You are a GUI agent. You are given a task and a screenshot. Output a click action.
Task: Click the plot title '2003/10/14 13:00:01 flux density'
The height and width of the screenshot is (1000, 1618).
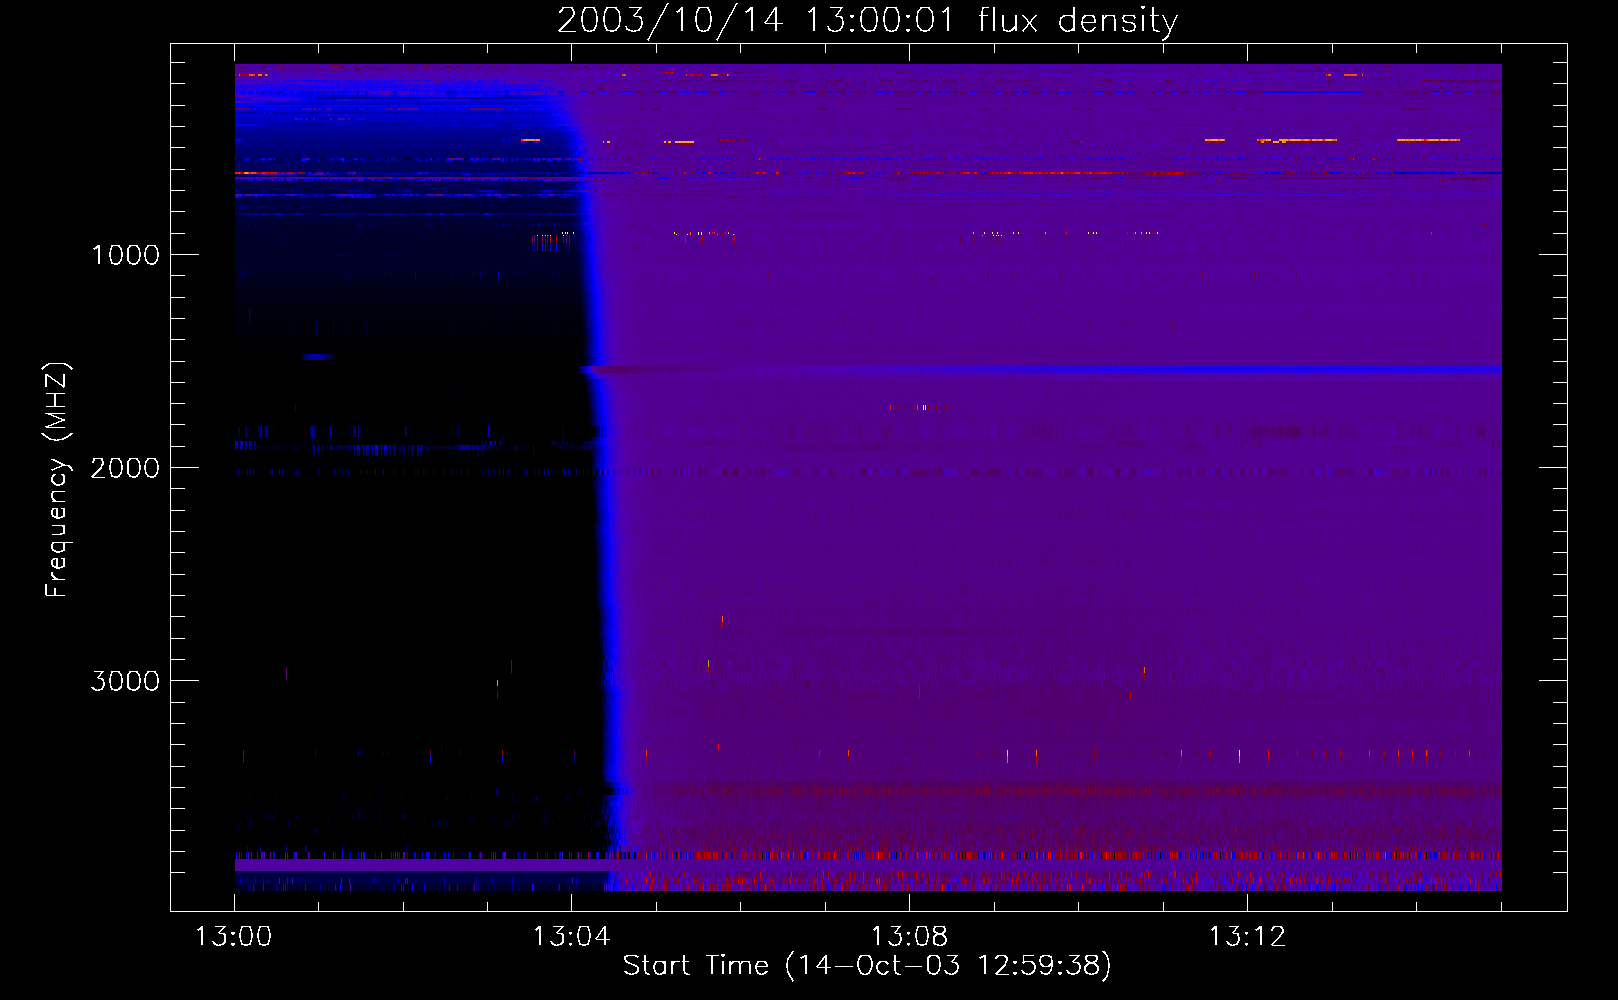tap(867, 20)
